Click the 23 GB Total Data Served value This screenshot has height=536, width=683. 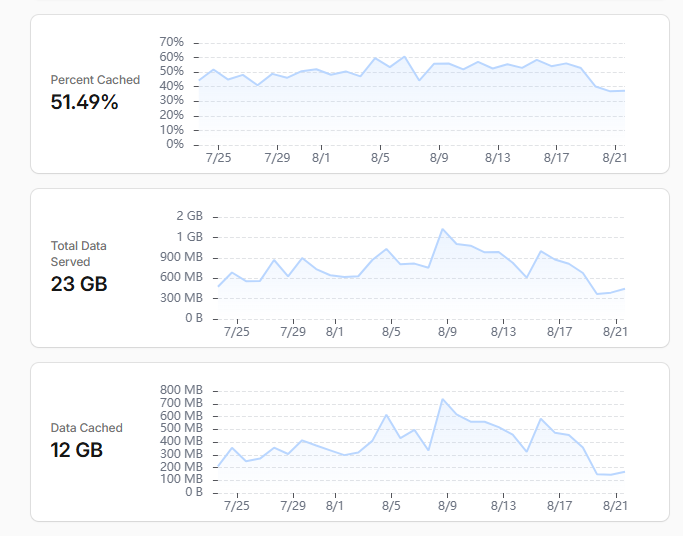(x=79, y=284)
